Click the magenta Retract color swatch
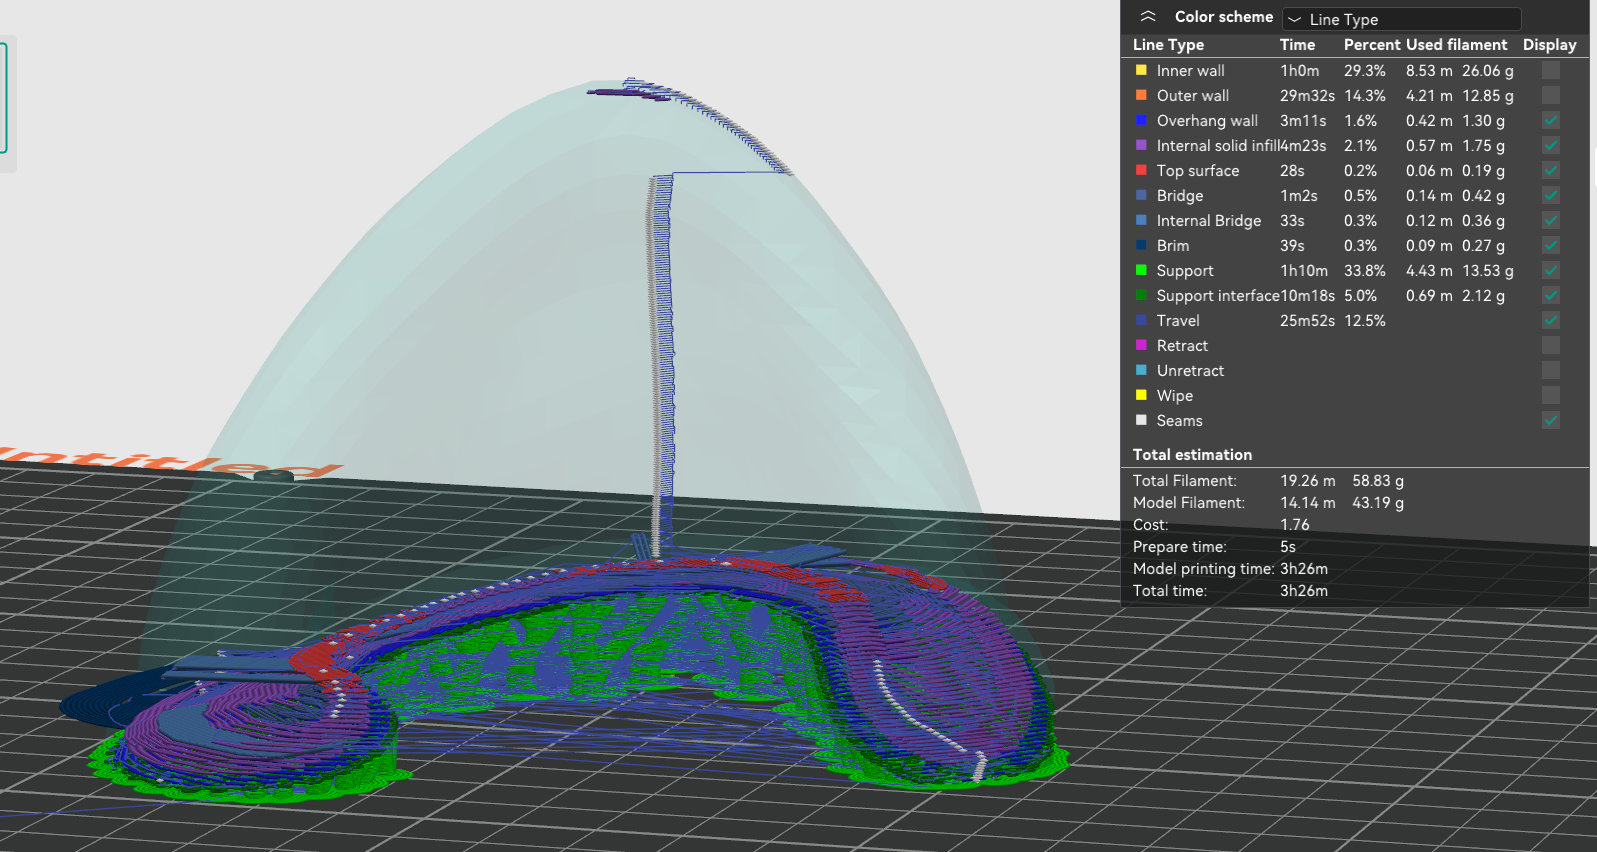The width and height of the screenshot is (1597, 852). click(1141, 345)
